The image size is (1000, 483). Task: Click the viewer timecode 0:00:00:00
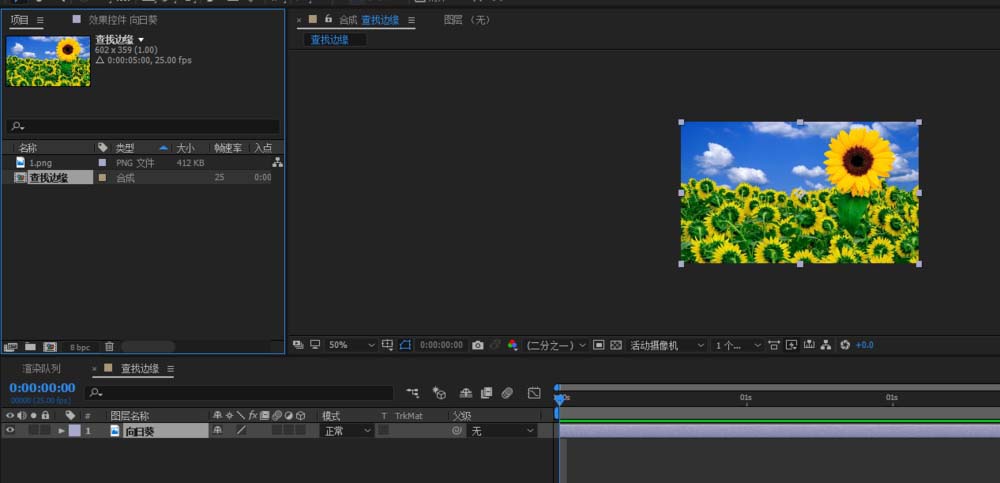tap(441, 345)
